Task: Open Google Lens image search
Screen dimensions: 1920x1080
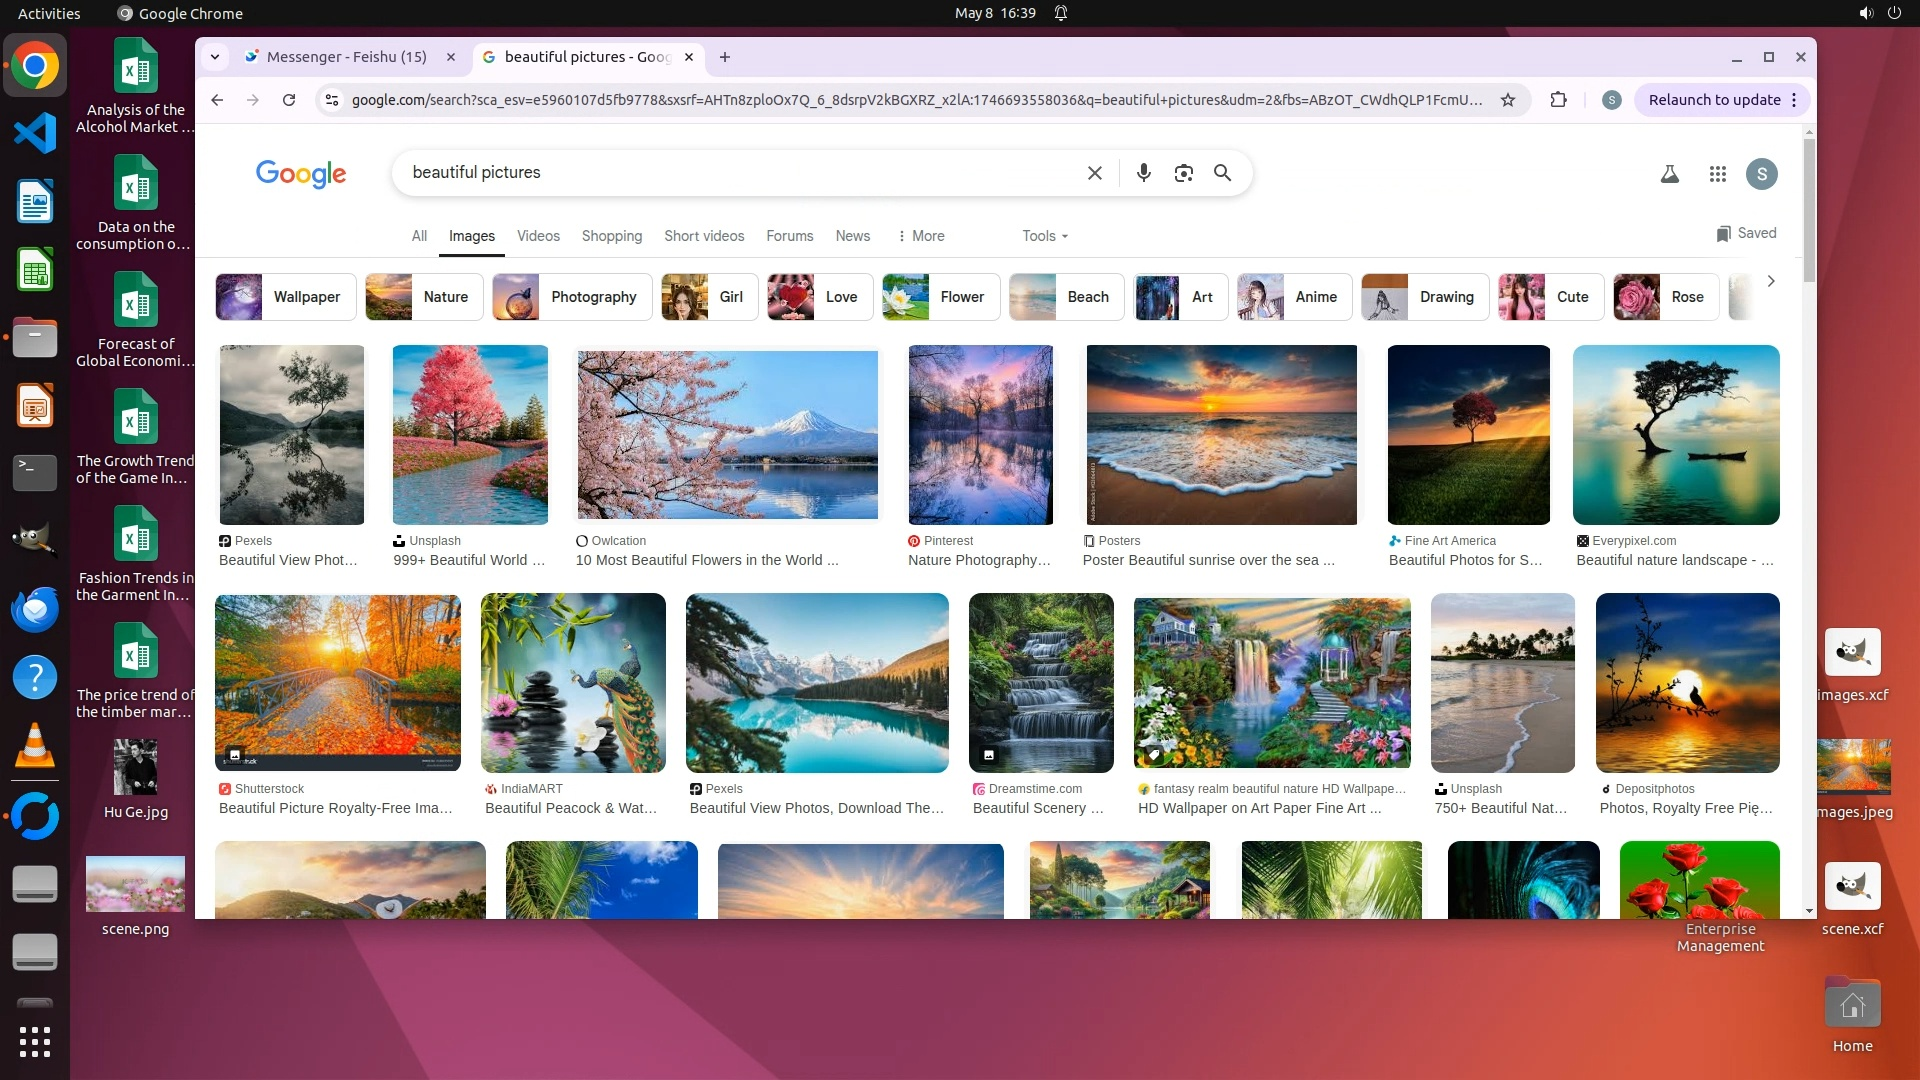Action: pos(1183,173)
